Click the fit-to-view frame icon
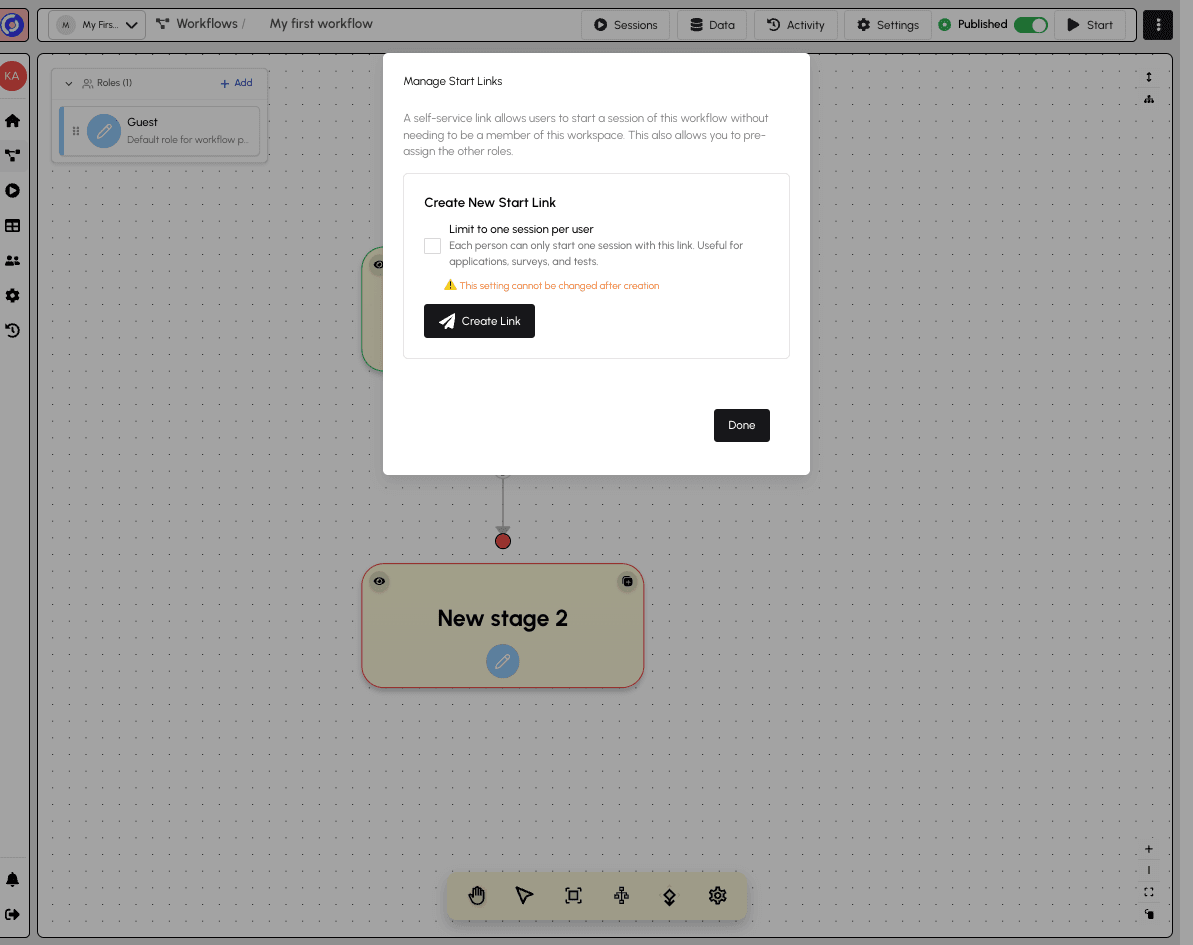 tap(573, 895)
